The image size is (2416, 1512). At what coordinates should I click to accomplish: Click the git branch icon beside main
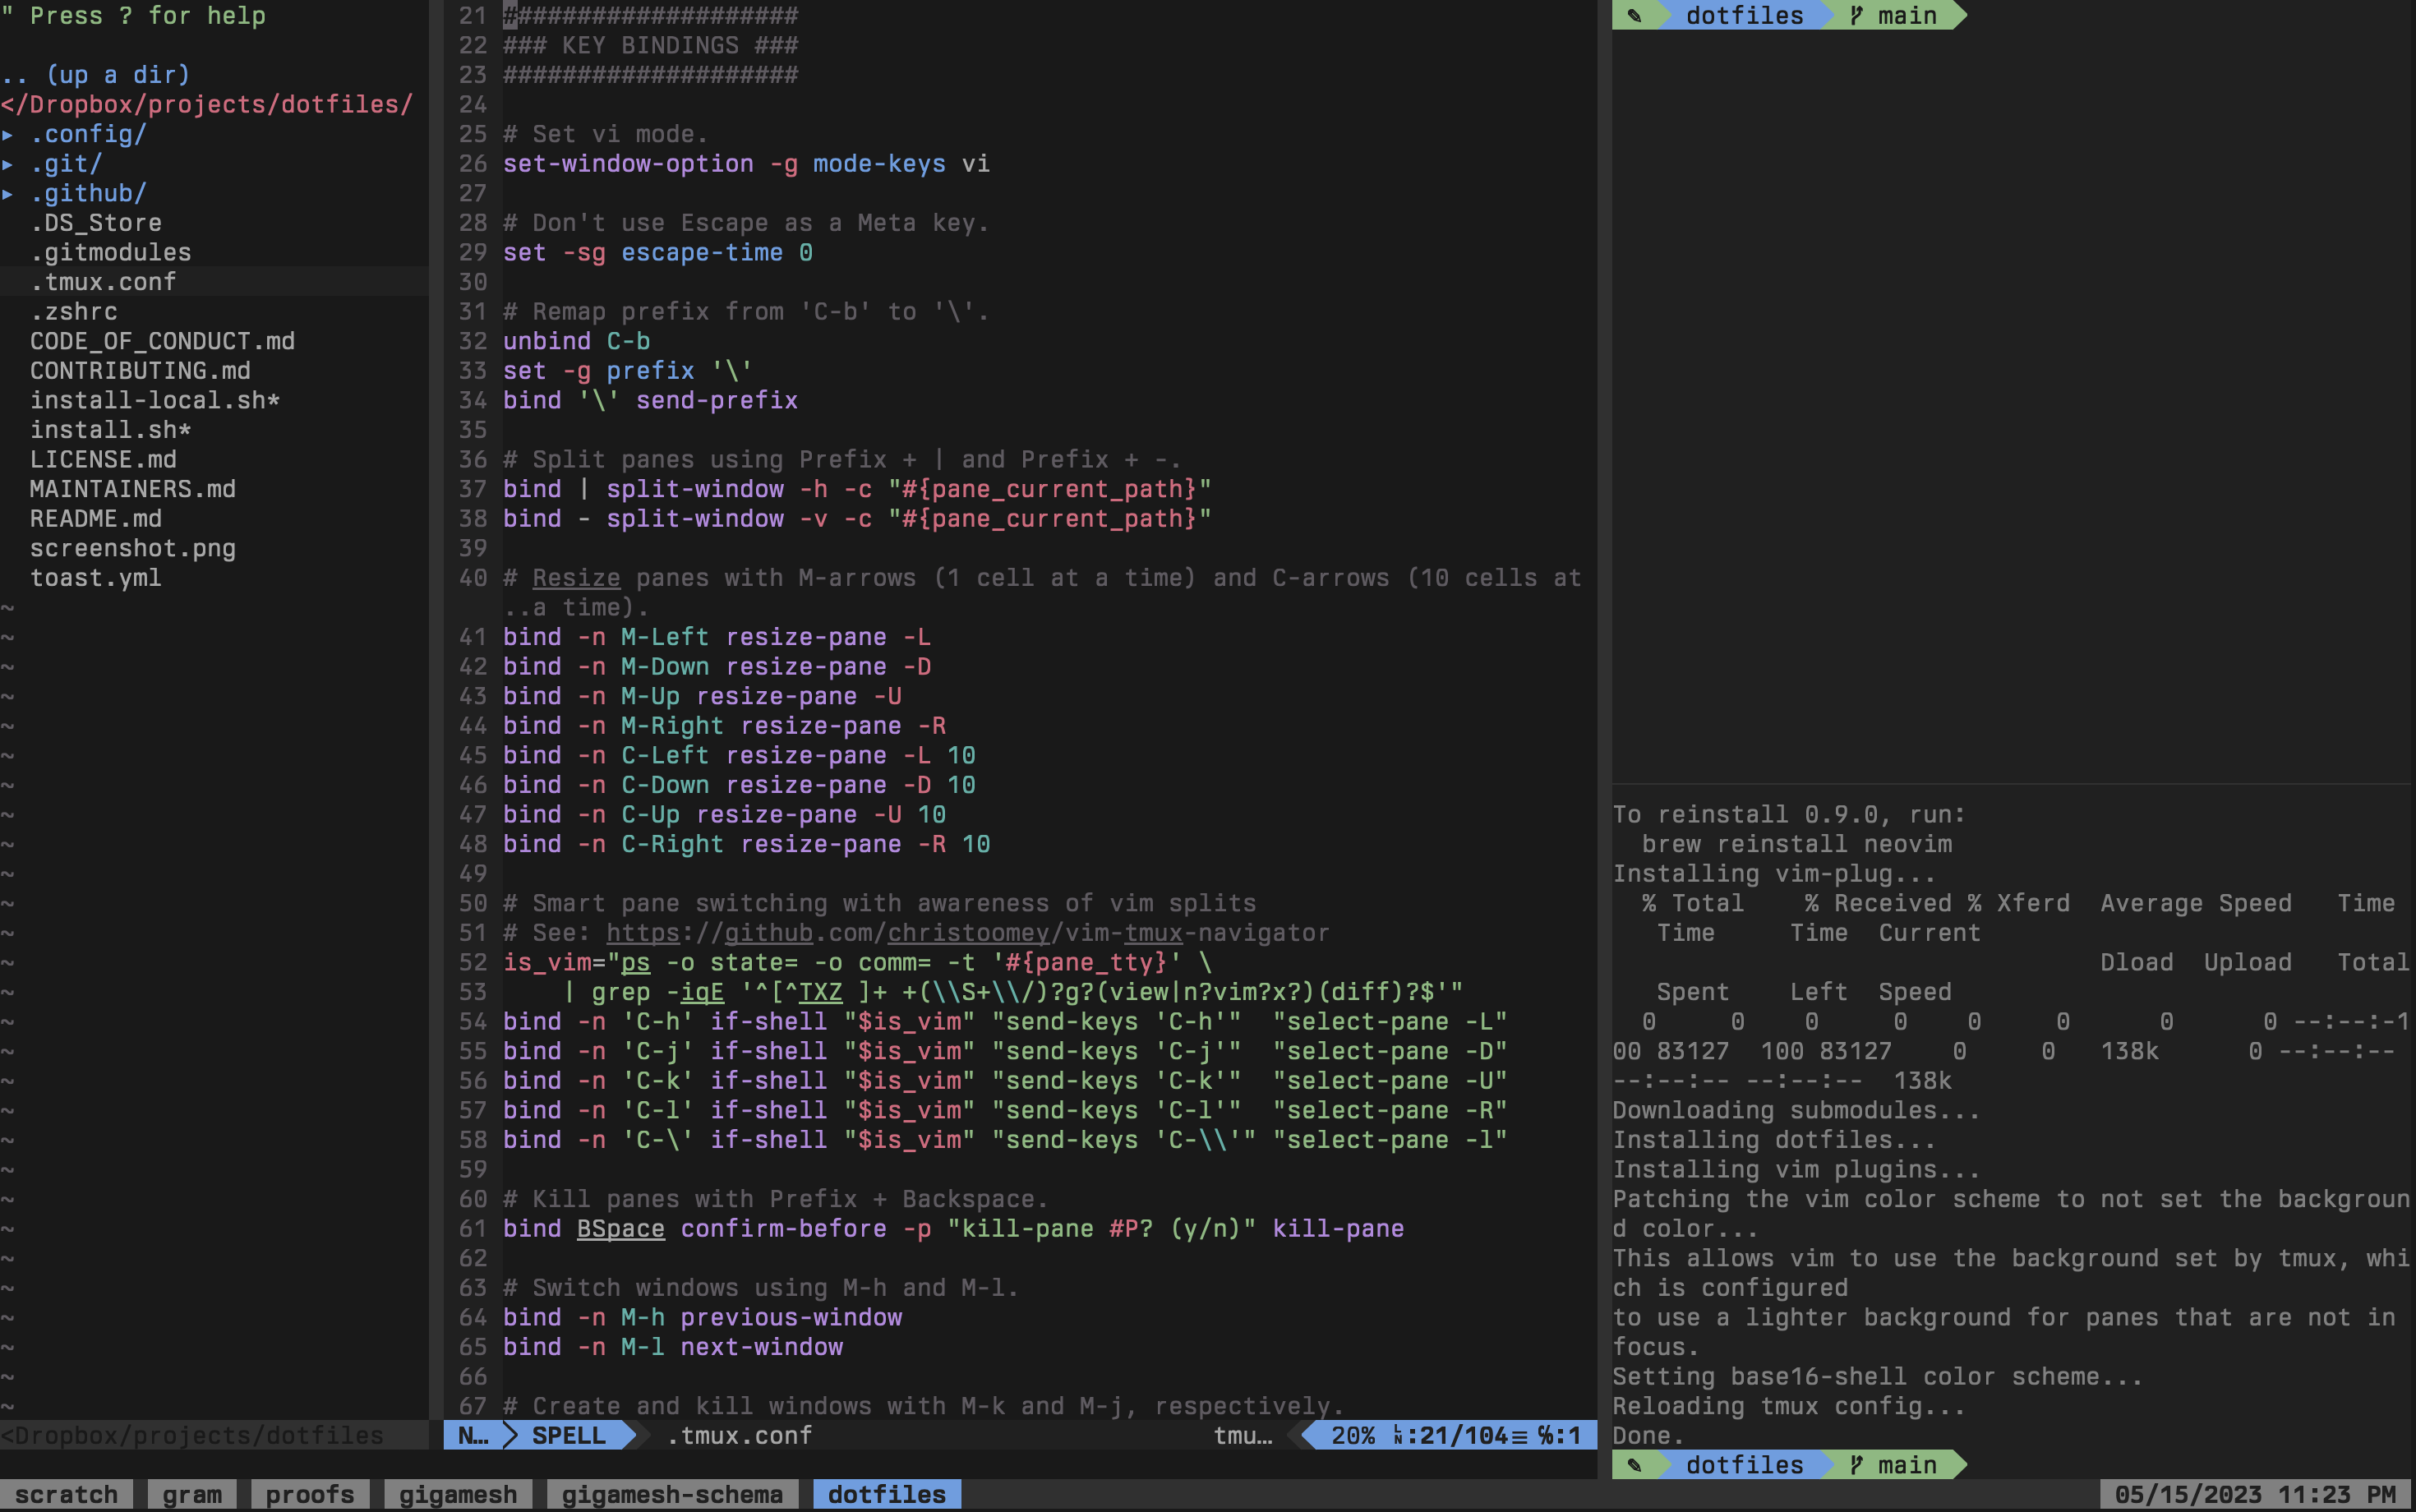tap(1856, 15)
